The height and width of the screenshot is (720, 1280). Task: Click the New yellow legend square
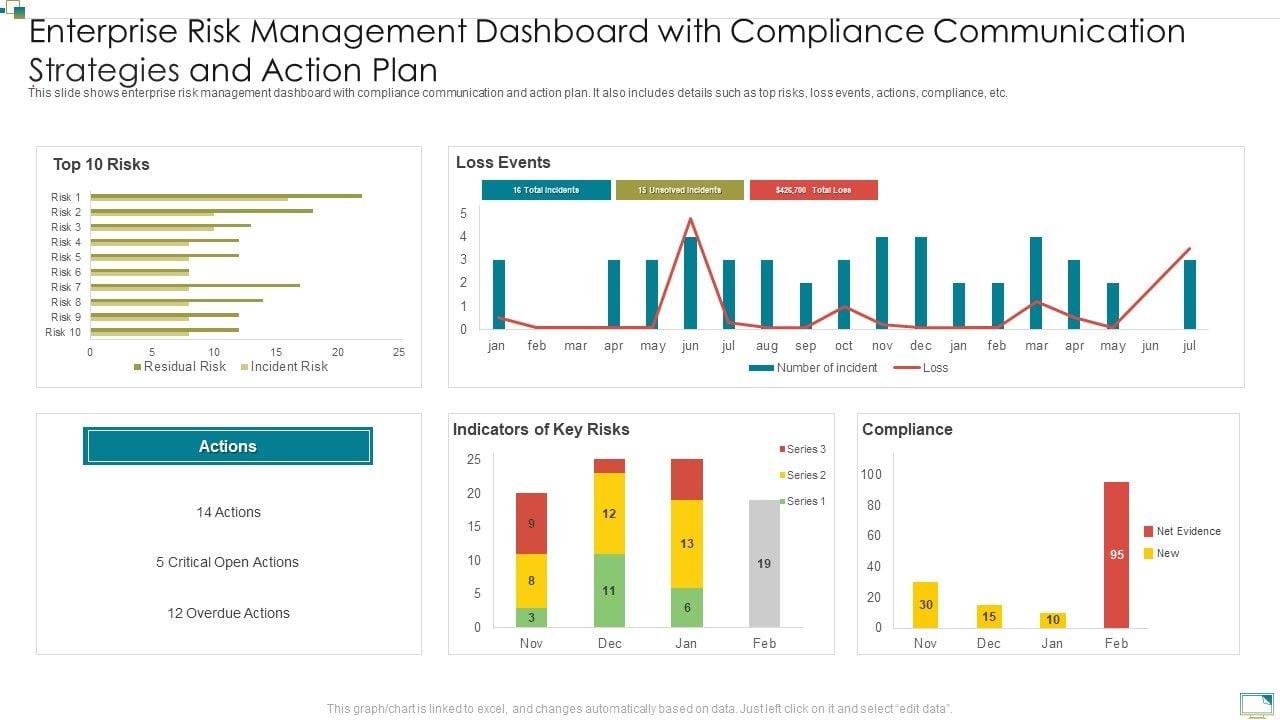coord(1148,553)
